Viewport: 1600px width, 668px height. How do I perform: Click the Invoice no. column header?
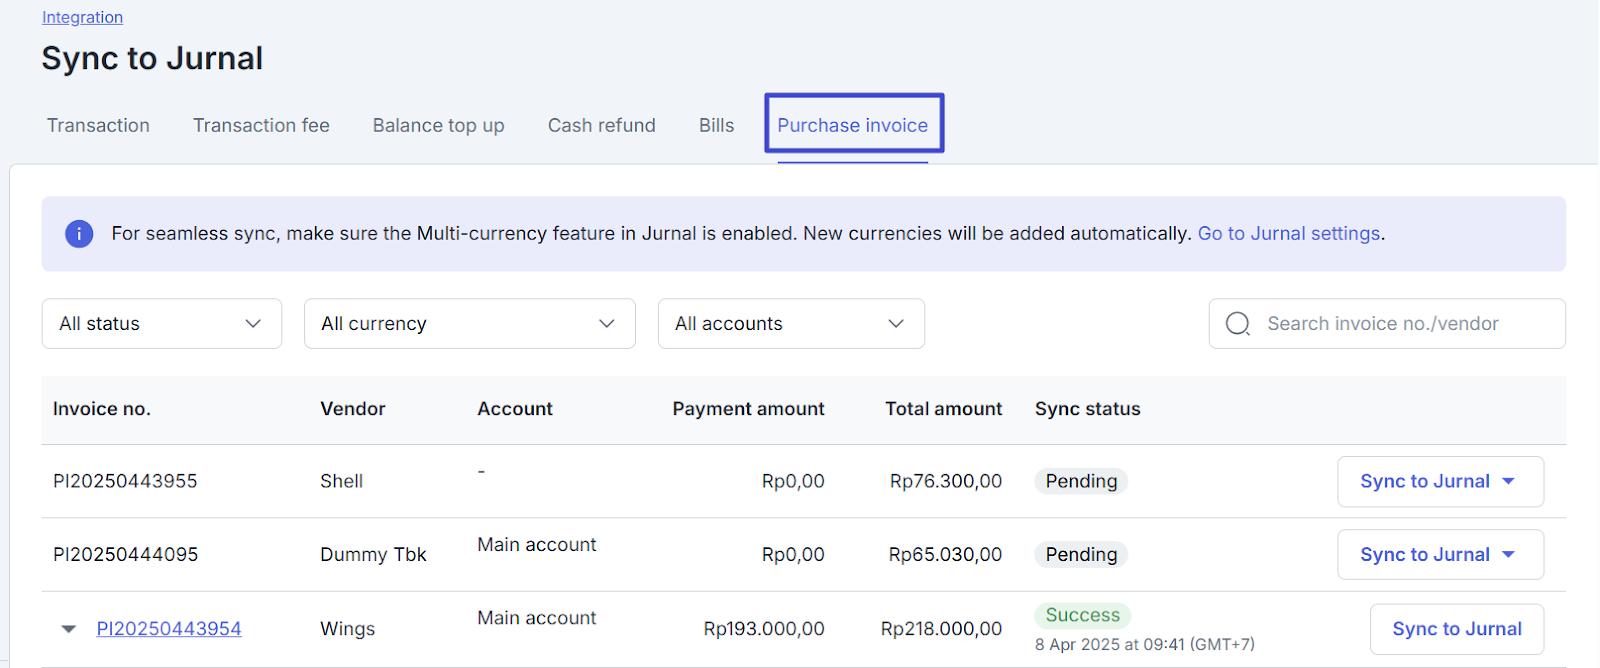[x=102, y=409]
